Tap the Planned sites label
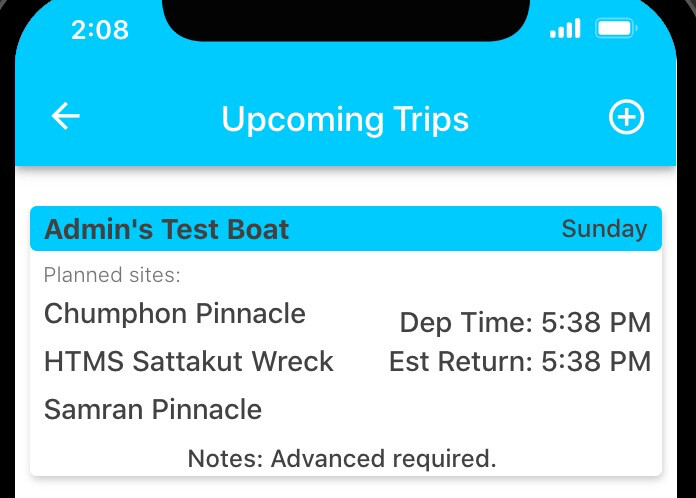Screen dimensions: 696x498 click(112, 275)
